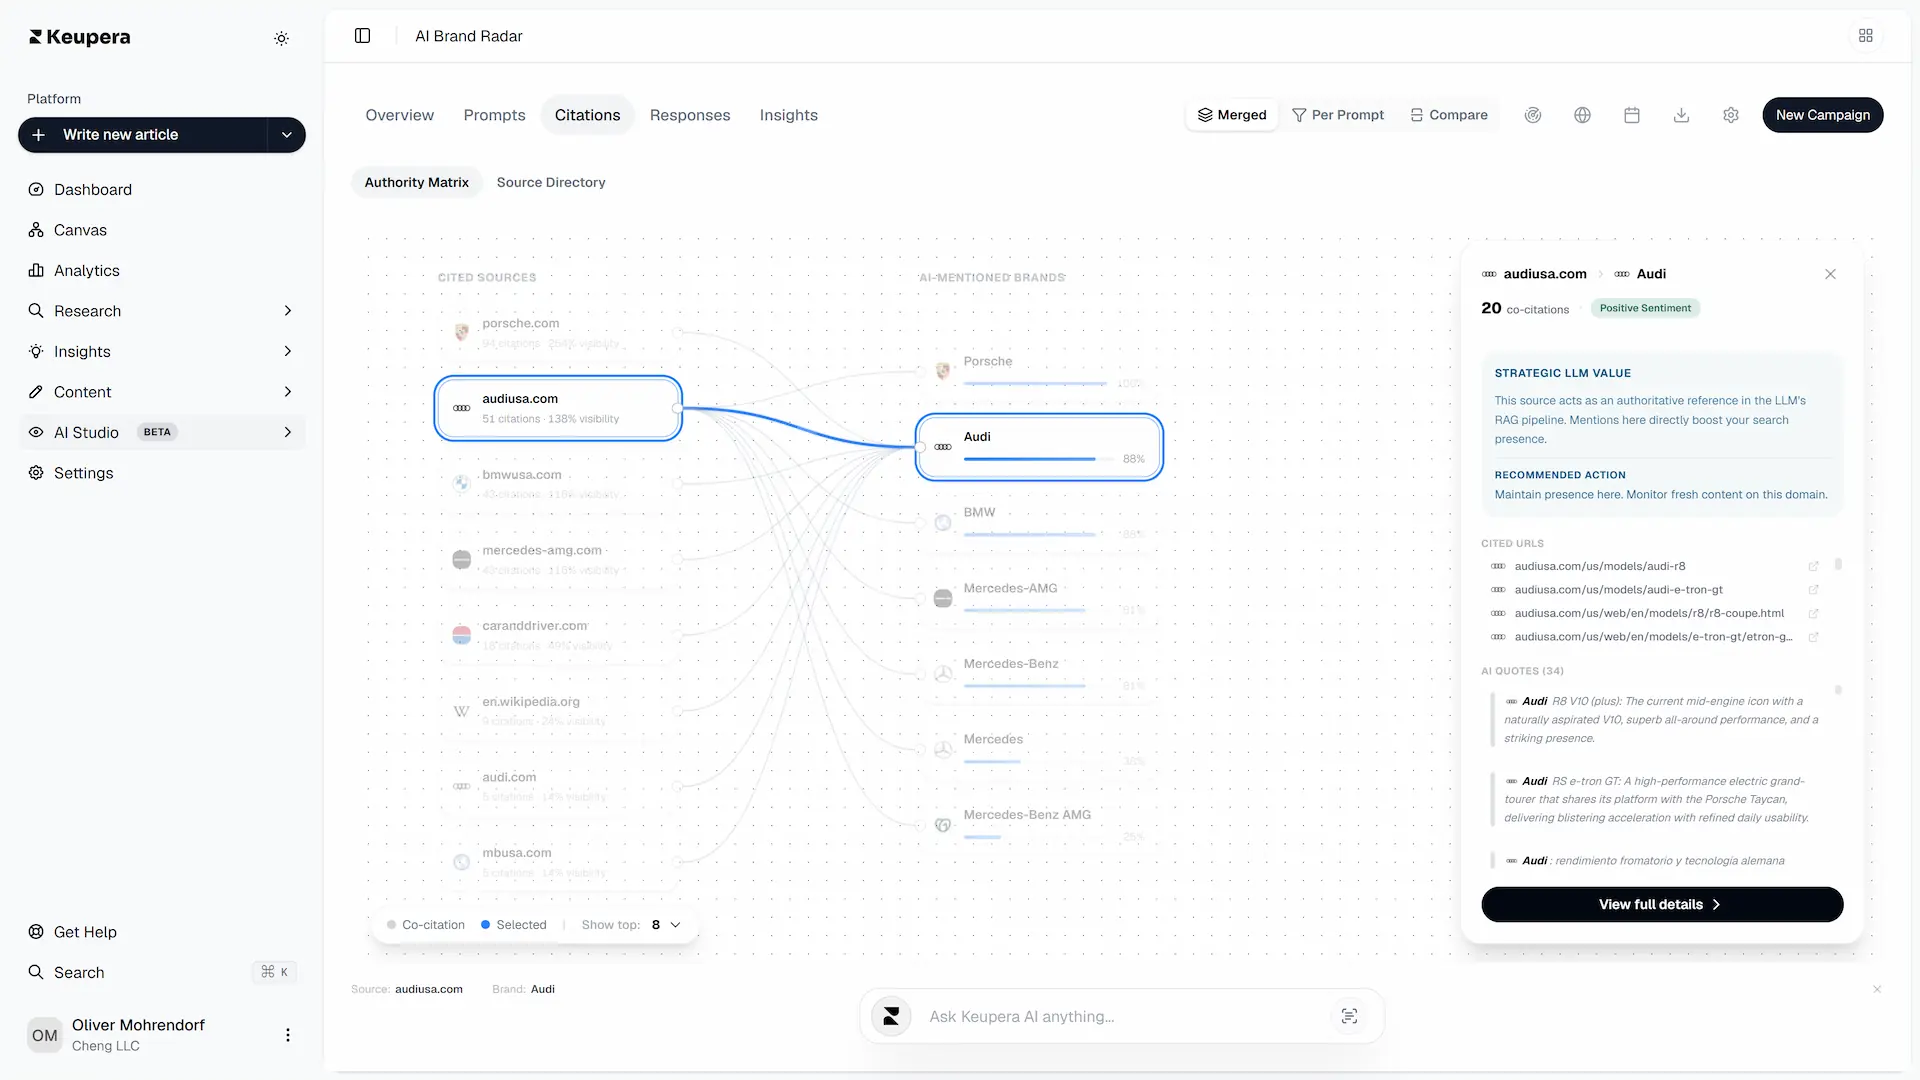Select the caranddriver.com source node
The image size is (1920, 1080).
(558, 635)
